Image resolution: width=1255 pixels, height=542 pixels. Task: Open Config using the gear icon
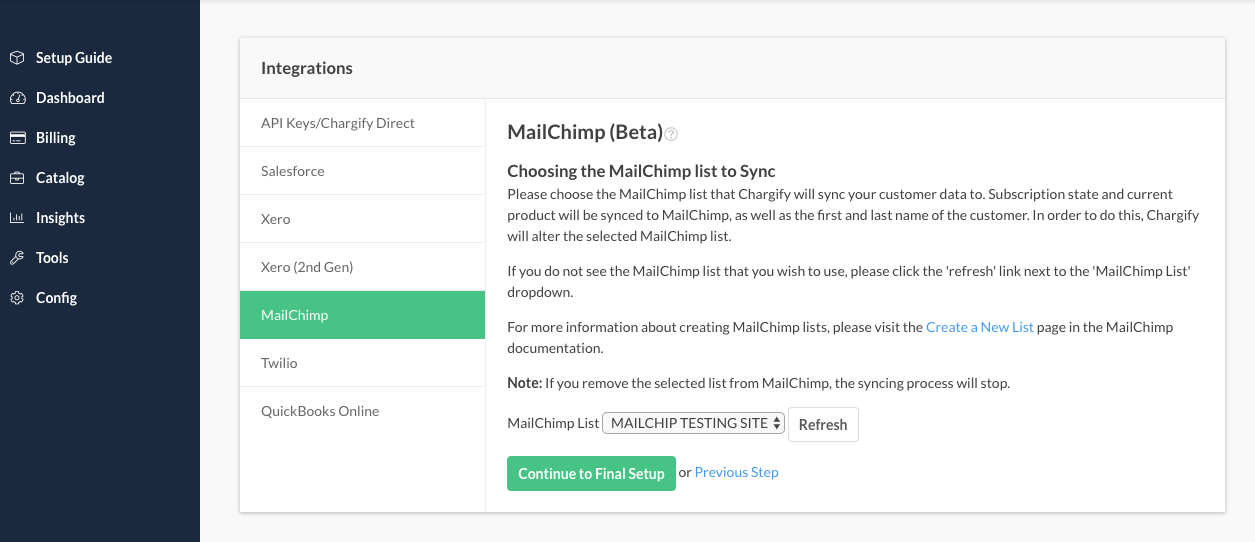coord(17,298)
